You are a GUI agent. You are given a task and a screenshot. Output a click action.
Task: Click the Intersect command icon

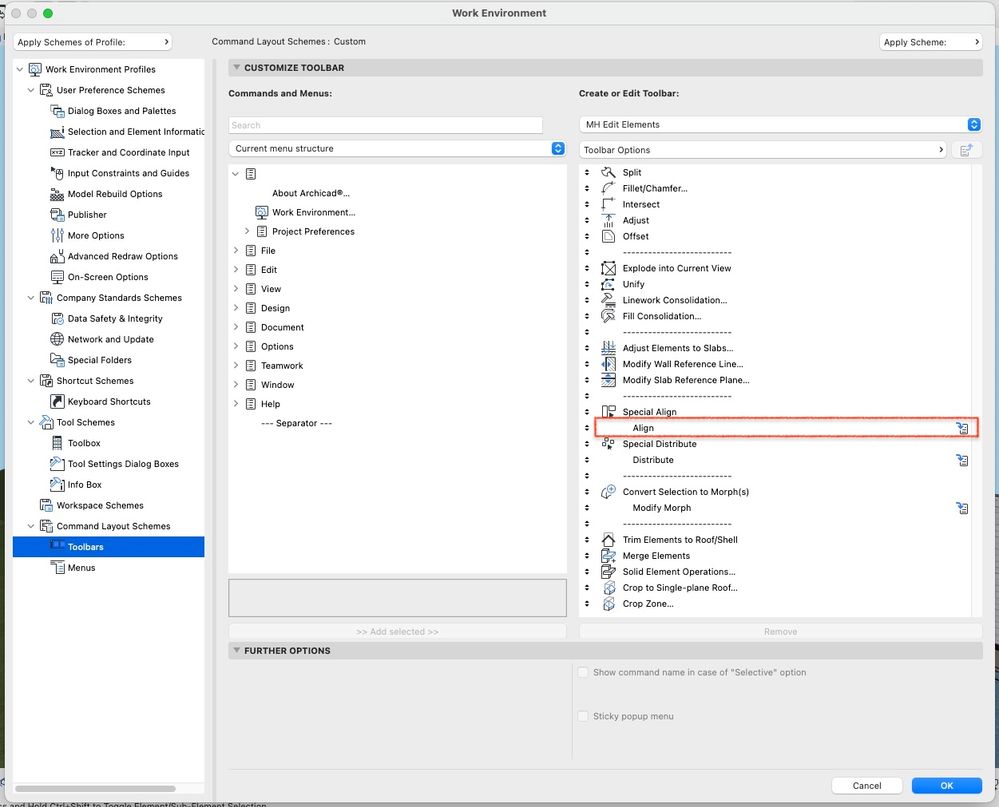tap(608, 204)
